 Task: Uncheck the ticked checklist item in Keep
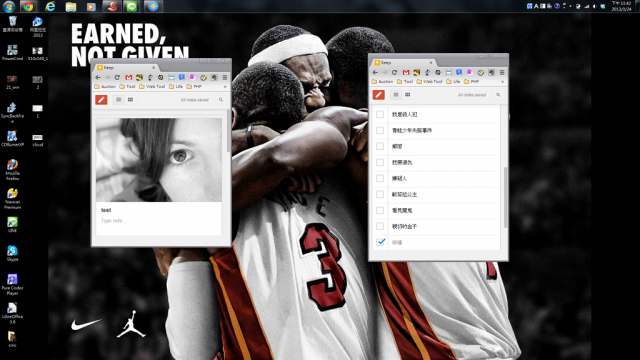coord(380,242)
